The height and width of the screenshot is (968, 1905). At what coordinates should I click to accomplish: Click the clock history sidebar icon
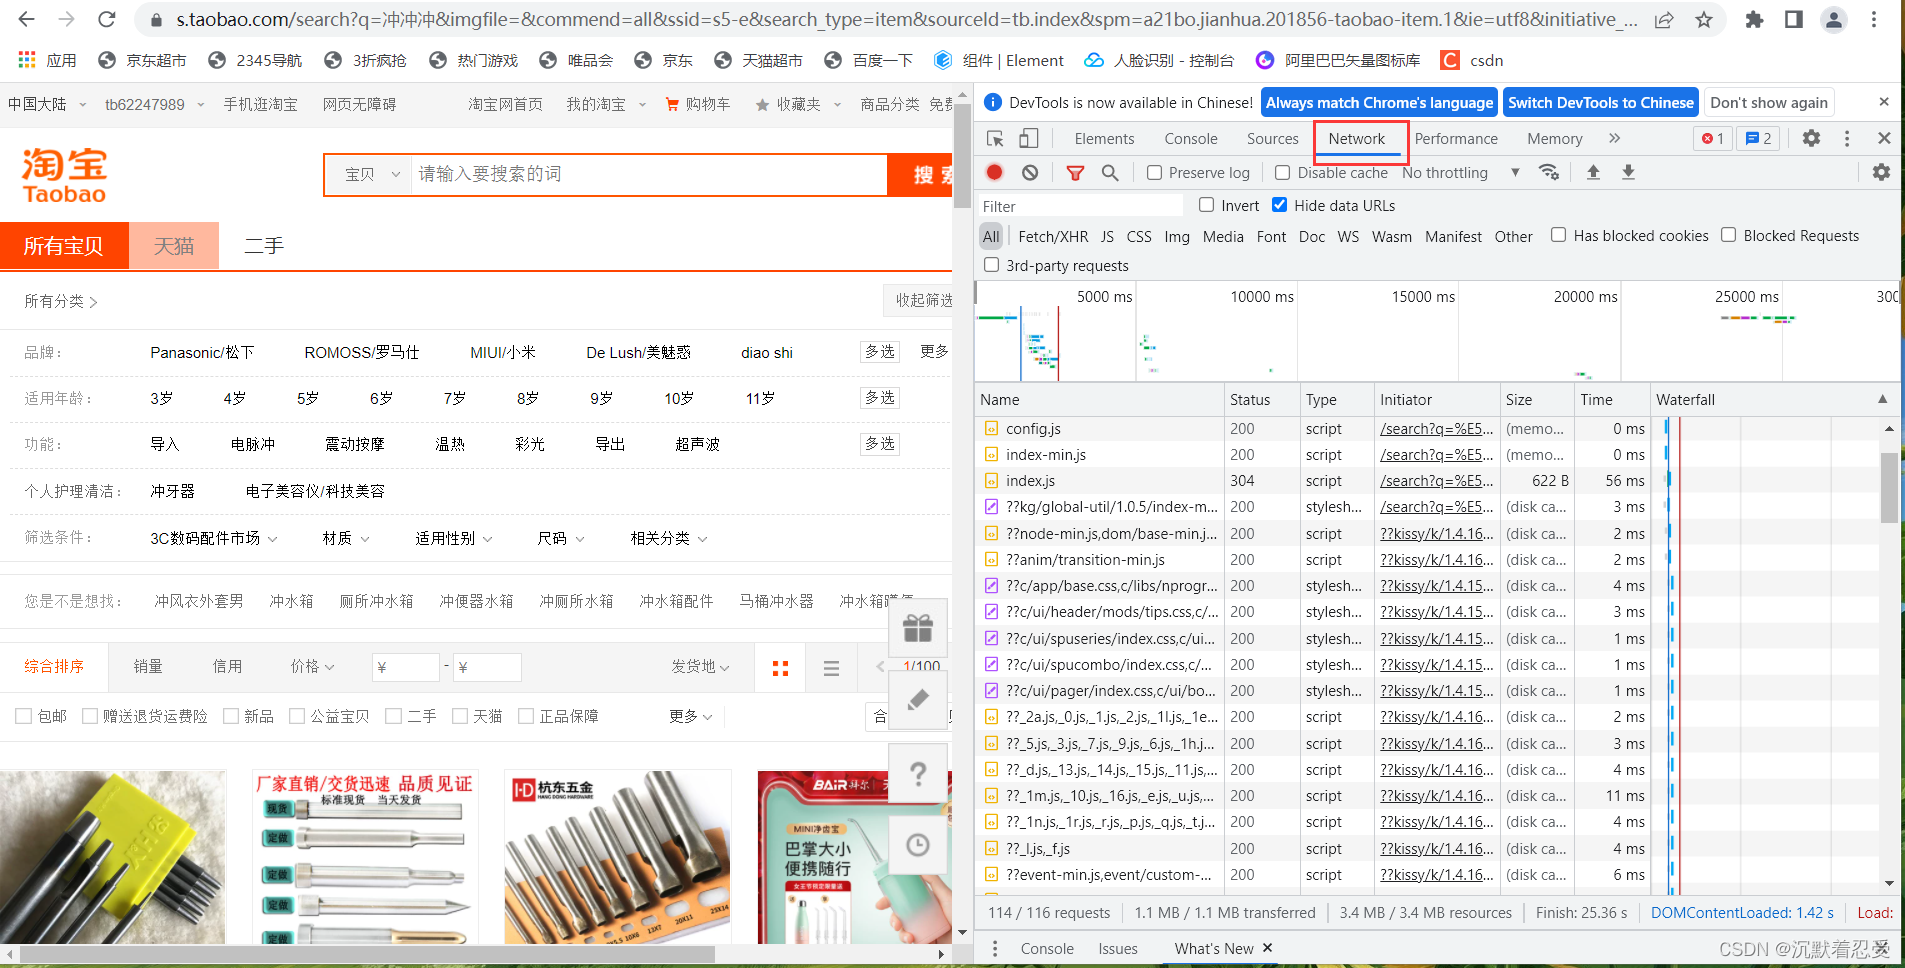918,845
